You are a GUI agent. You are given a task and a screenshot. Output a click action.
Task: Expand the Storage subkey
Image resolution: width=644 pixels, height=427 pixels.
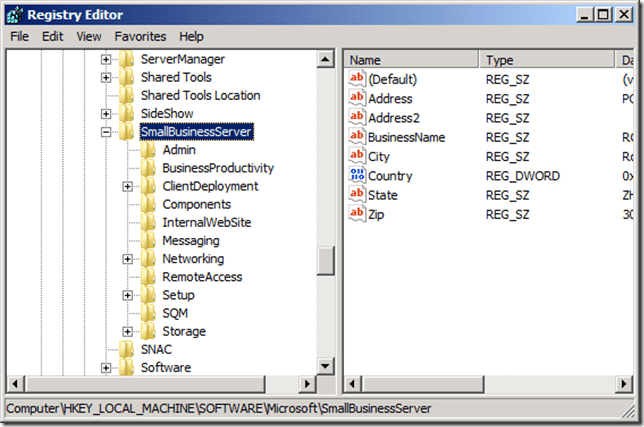[128, 331]
